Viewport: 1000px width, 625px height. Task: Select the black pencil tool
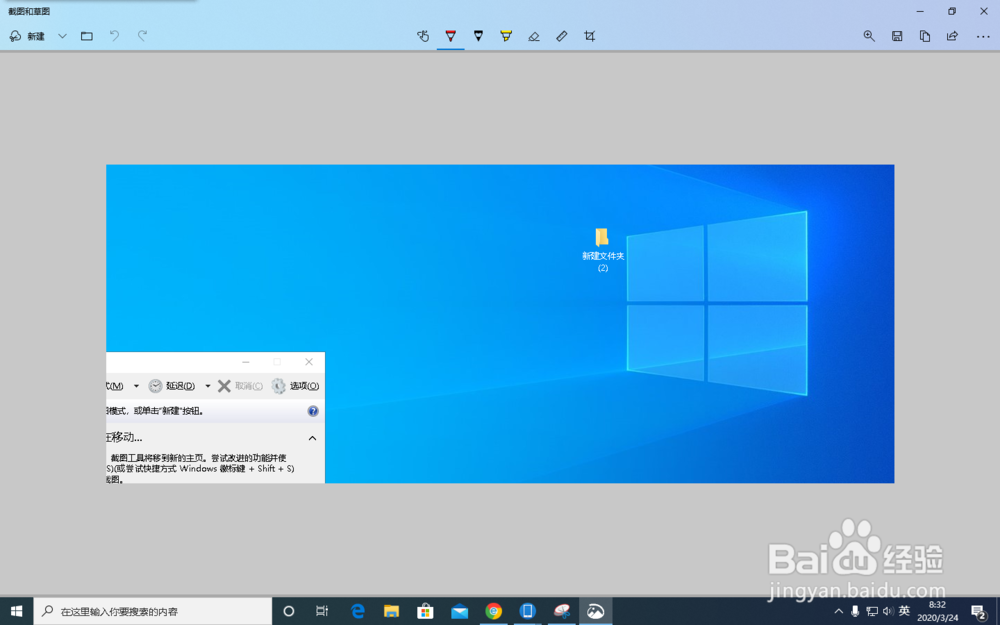478,36
